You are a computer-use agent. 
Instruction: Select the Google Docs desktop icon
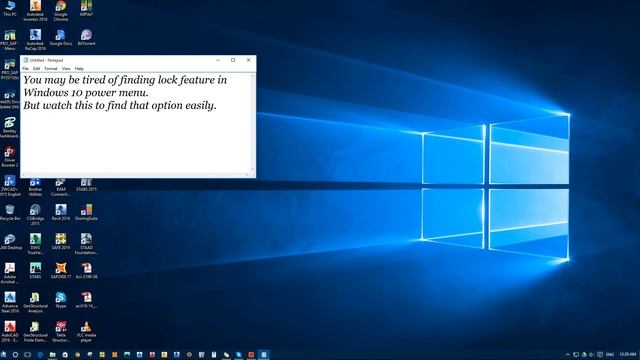click(61, 38)
